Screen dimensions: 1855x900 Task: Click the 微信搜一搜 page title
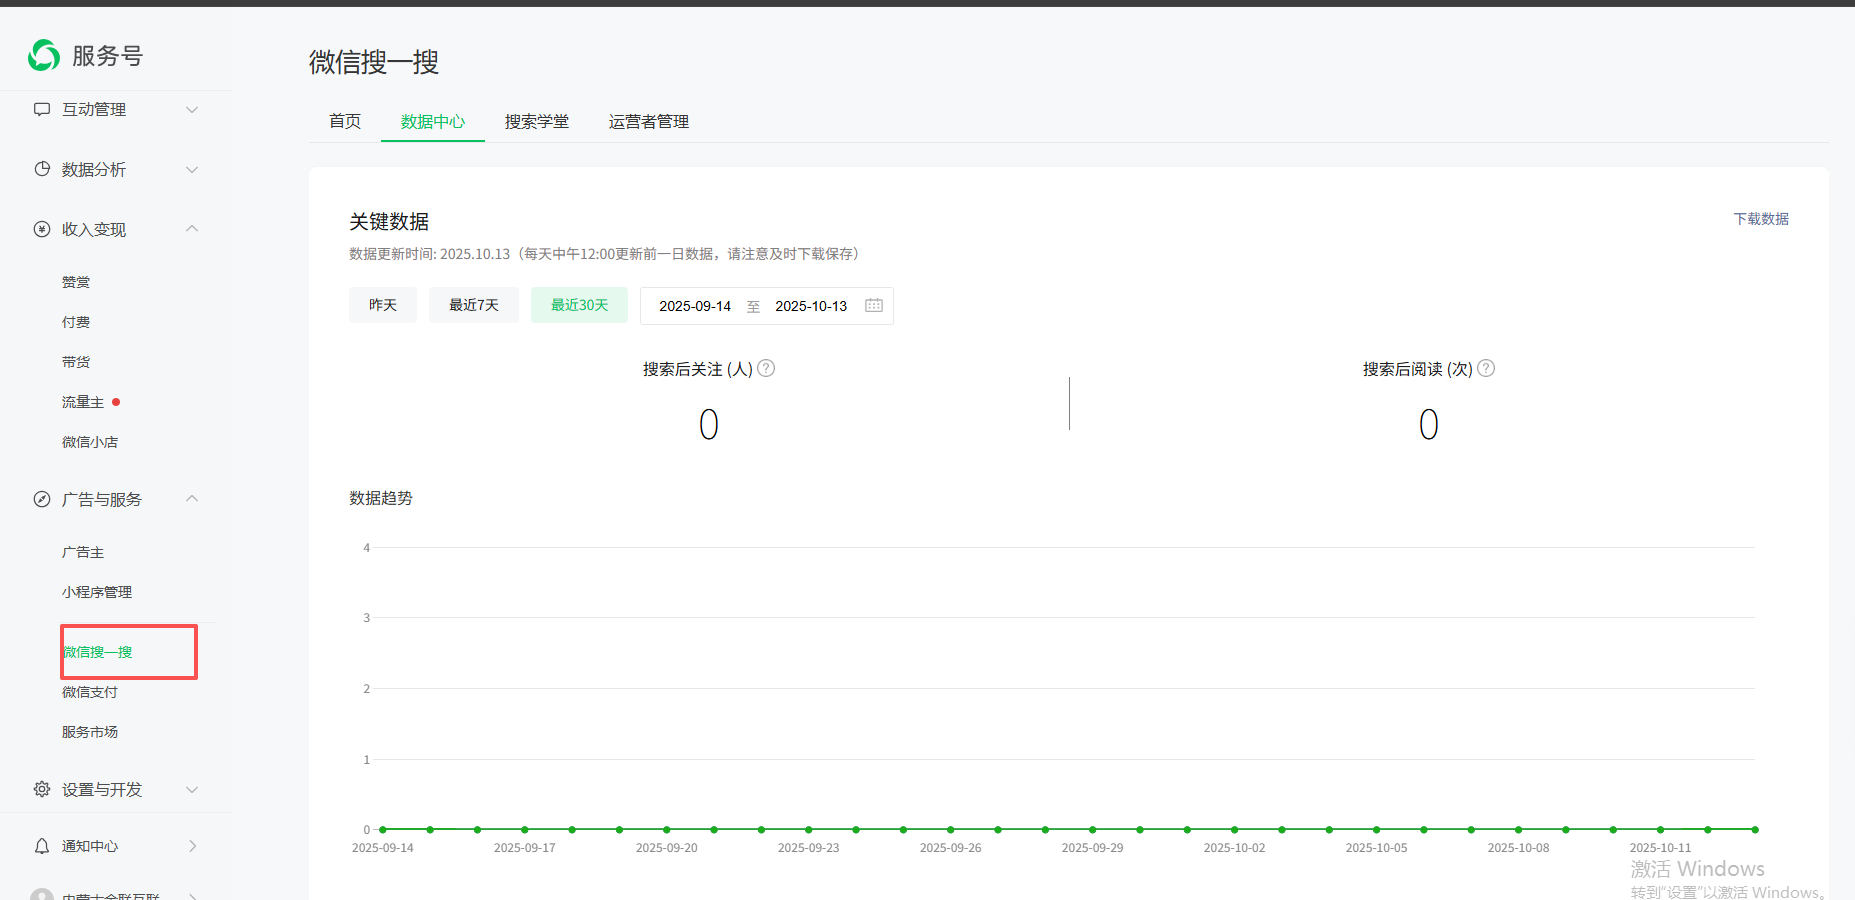[374, 62]
